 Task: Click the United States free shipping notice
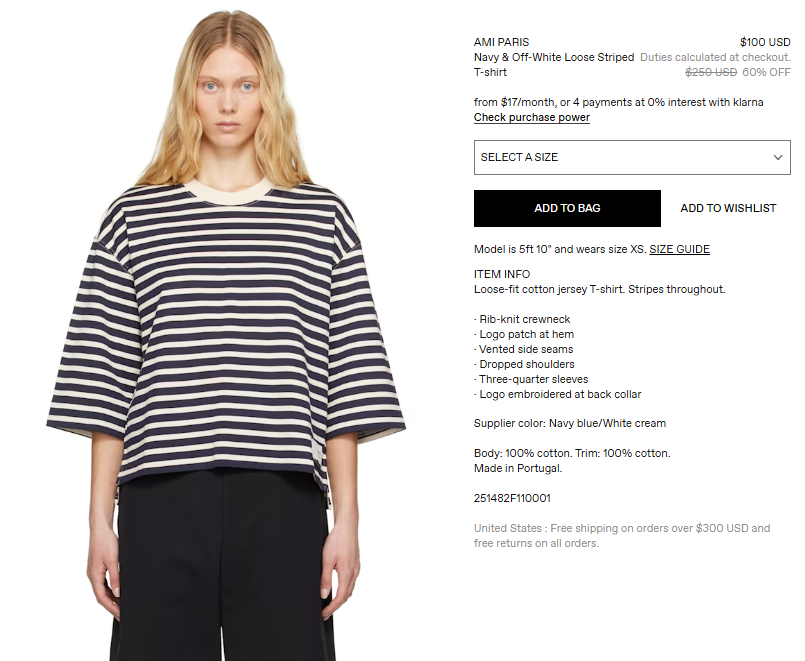(622, 536)
